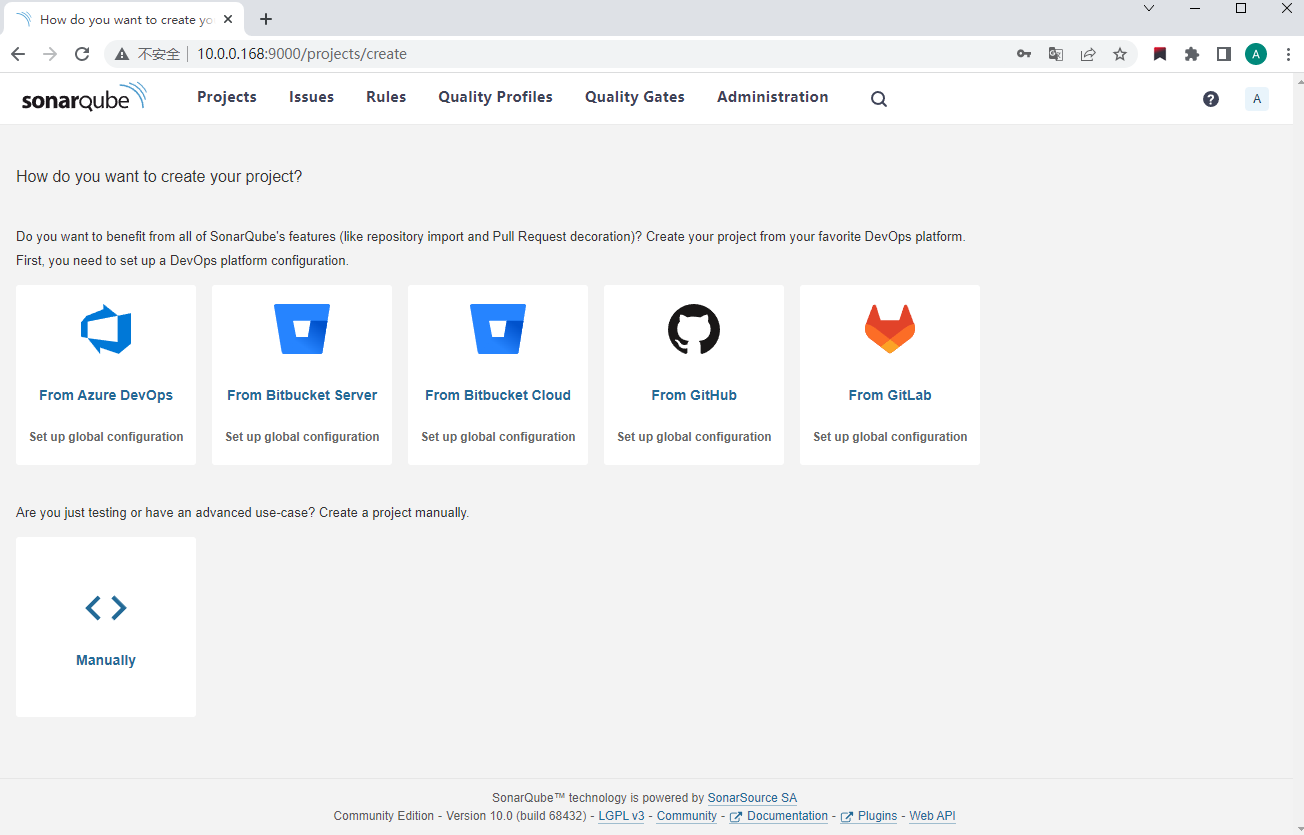Screen dimensions: 1304x835
Task: Open SonarSource SA footer link
Action: pyautogui.click(x=752, y=798)
